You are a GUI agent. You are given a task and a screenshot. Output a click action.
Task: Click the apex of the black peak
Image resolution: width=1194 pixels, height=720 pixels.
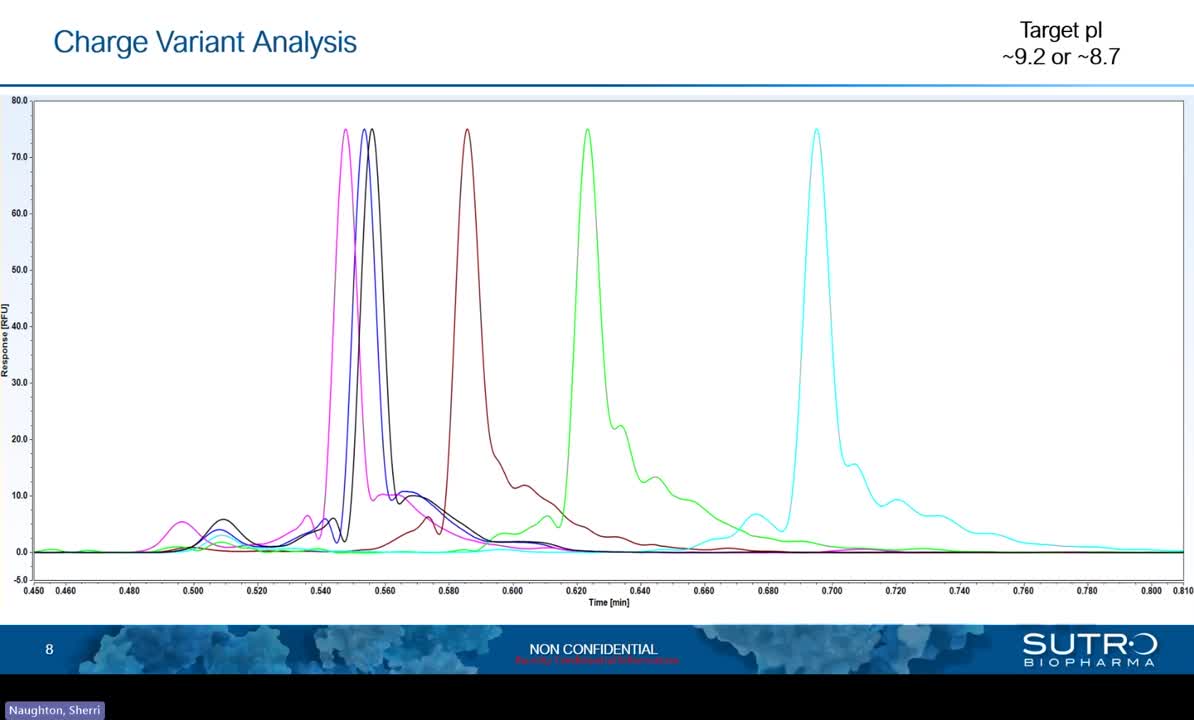tap(372, 129)
